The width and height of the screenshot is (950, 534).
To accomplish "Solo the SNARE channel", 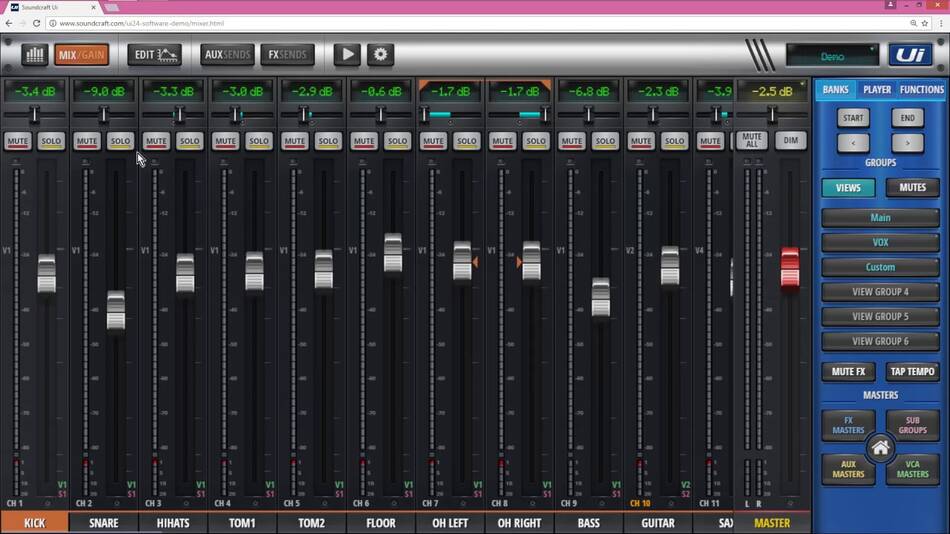I will coord(120,141).
